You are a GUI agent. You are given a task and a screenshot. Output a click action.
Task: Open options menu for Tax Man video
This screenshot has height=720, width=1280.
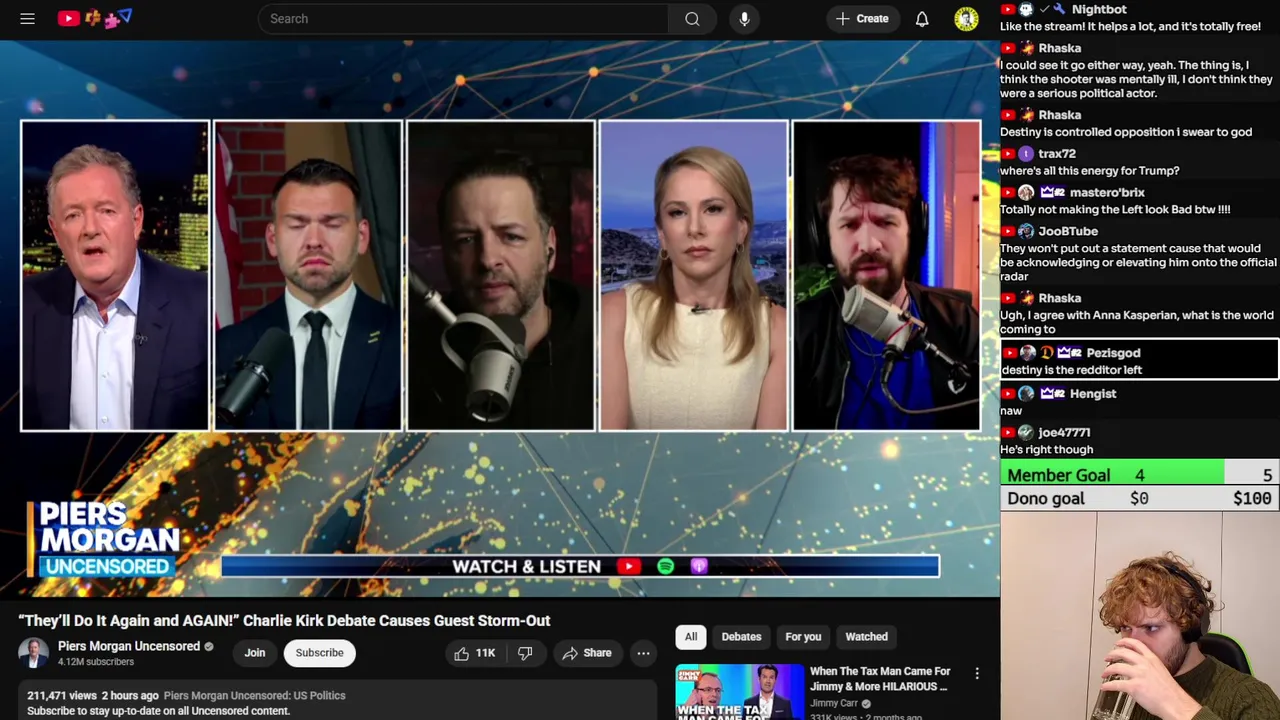(977, 674)
